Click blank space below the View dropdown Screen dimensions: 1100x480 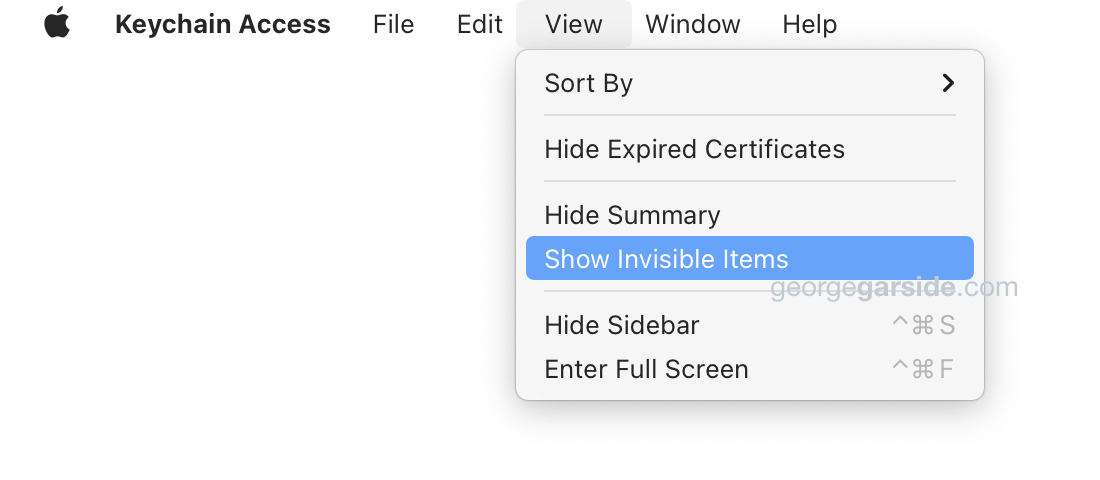[x=750, y=442]
